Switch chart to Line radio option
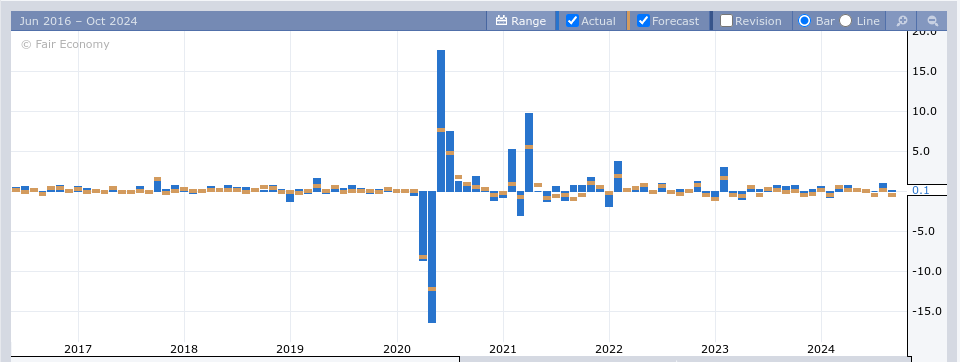 (846, 20)
